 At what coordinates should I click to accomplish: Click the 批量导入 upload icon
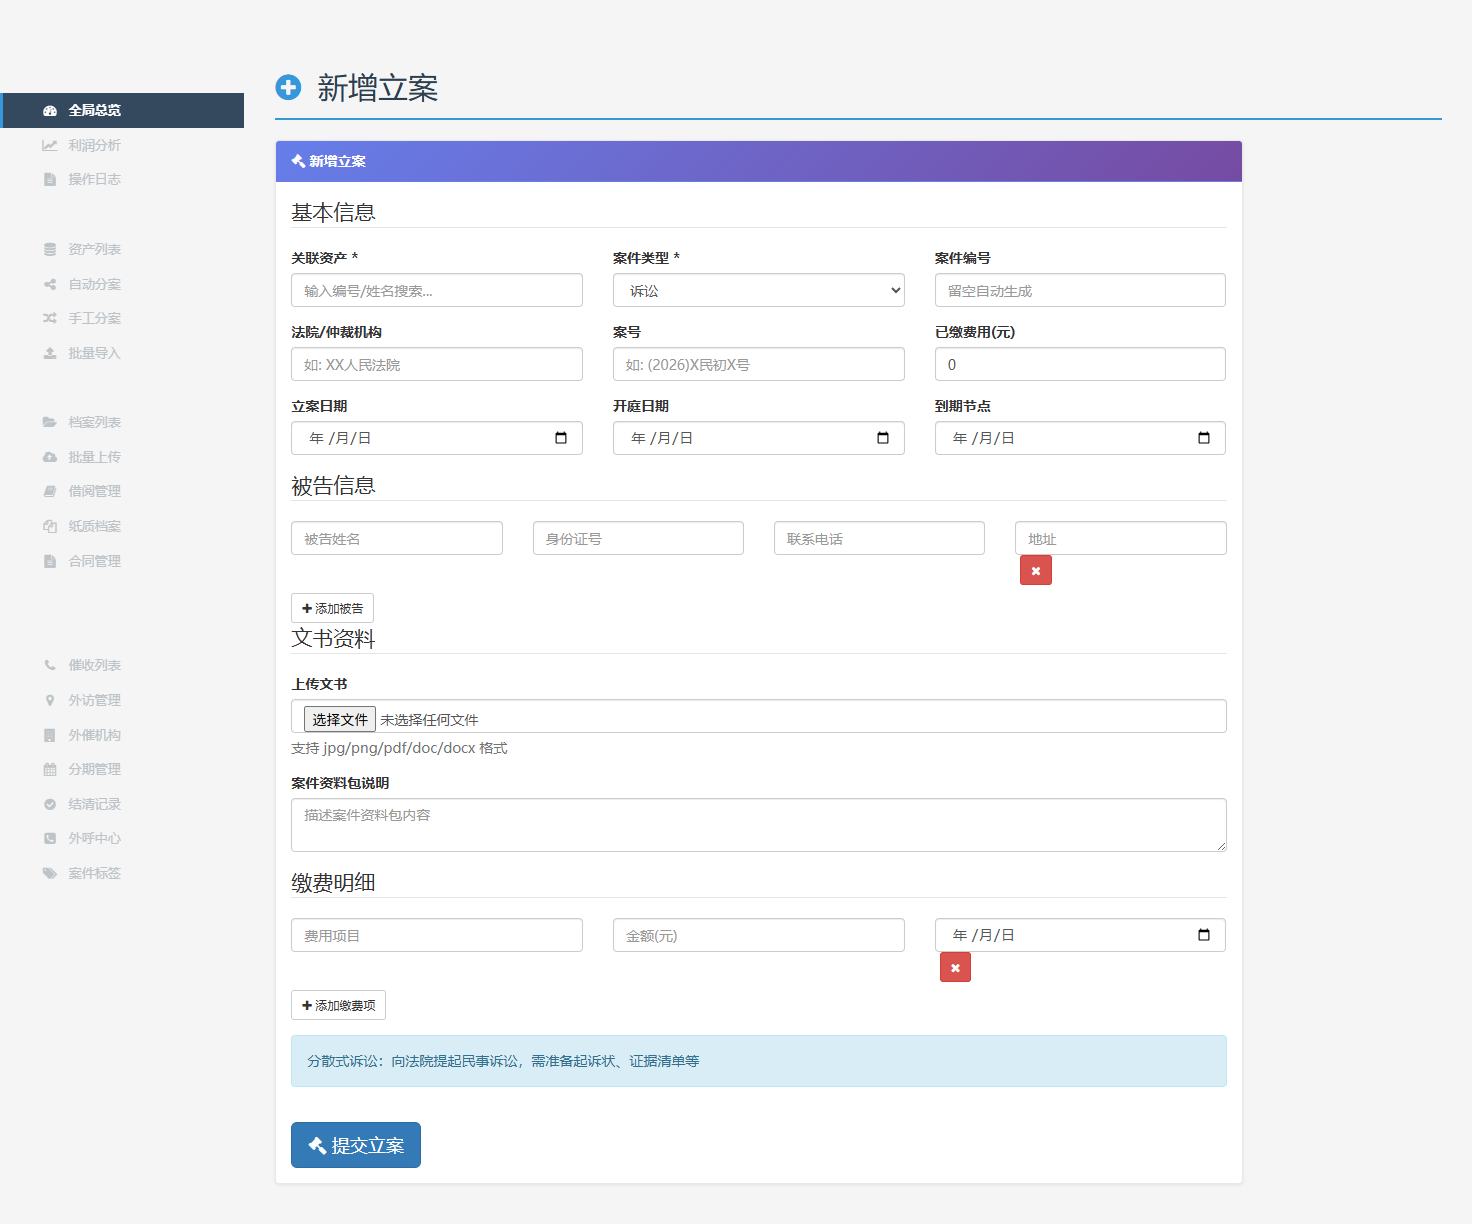(50, 353)
